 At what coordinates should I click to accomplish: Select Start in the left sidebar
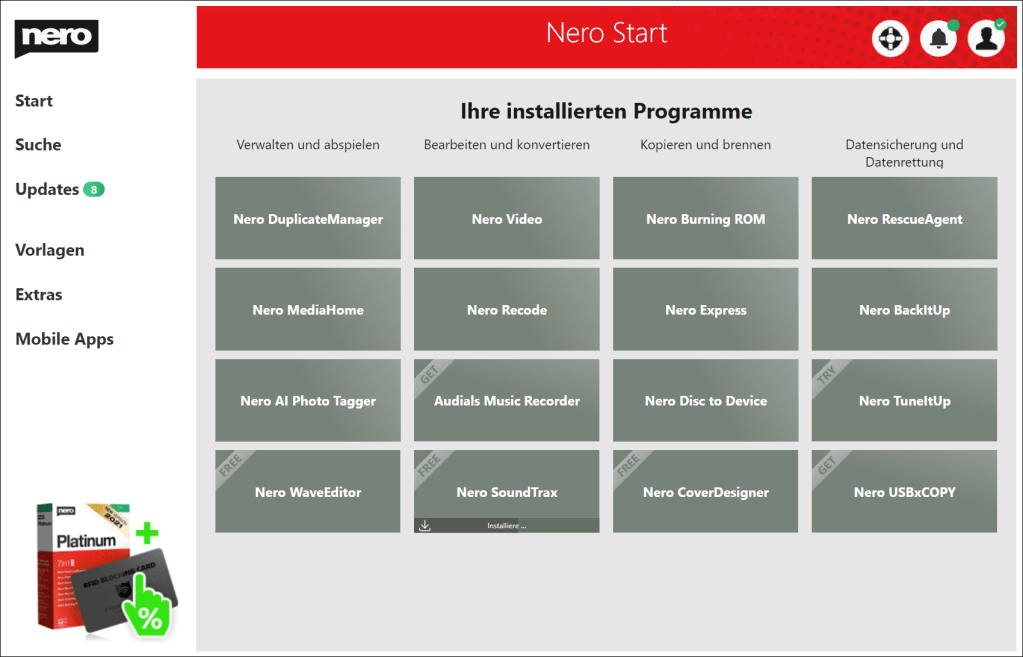(34, 101)
